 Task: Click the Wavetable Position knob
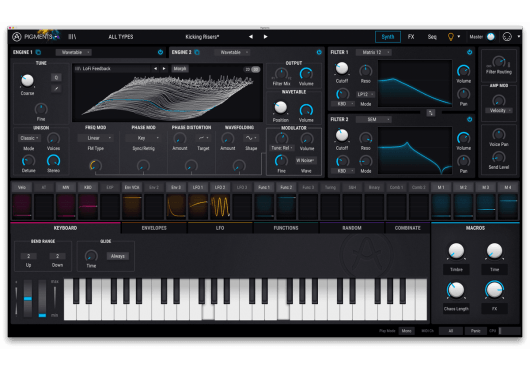[x=280, y=107]
